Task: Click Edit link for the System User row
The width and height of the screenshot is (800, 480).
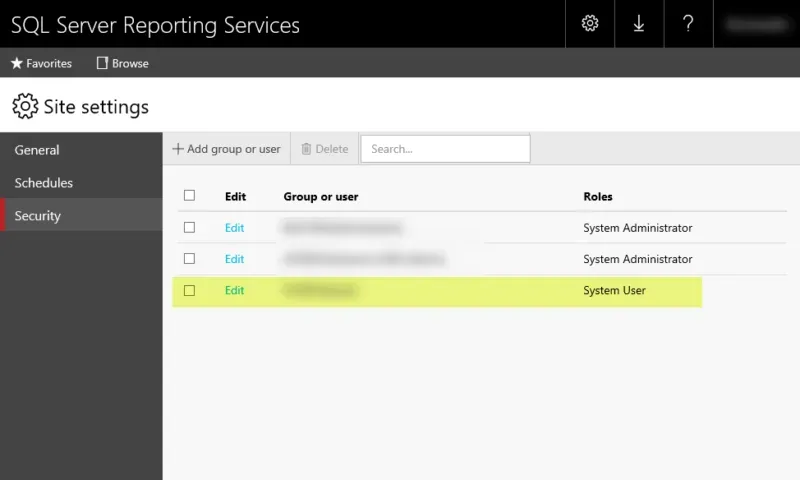Action: click(x=234, y=290)
